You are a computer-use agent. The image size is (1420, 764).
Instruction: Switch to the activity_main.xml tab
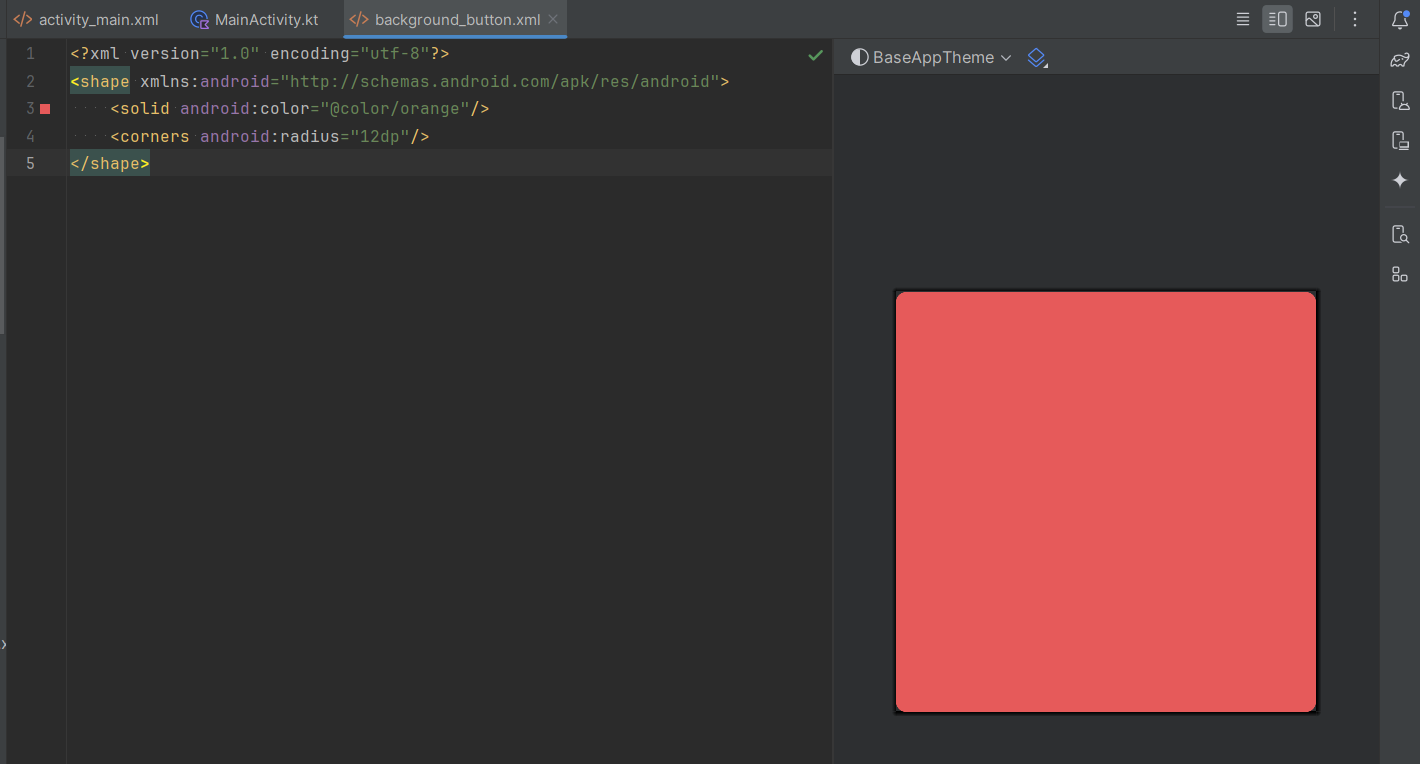click(86, 19)
